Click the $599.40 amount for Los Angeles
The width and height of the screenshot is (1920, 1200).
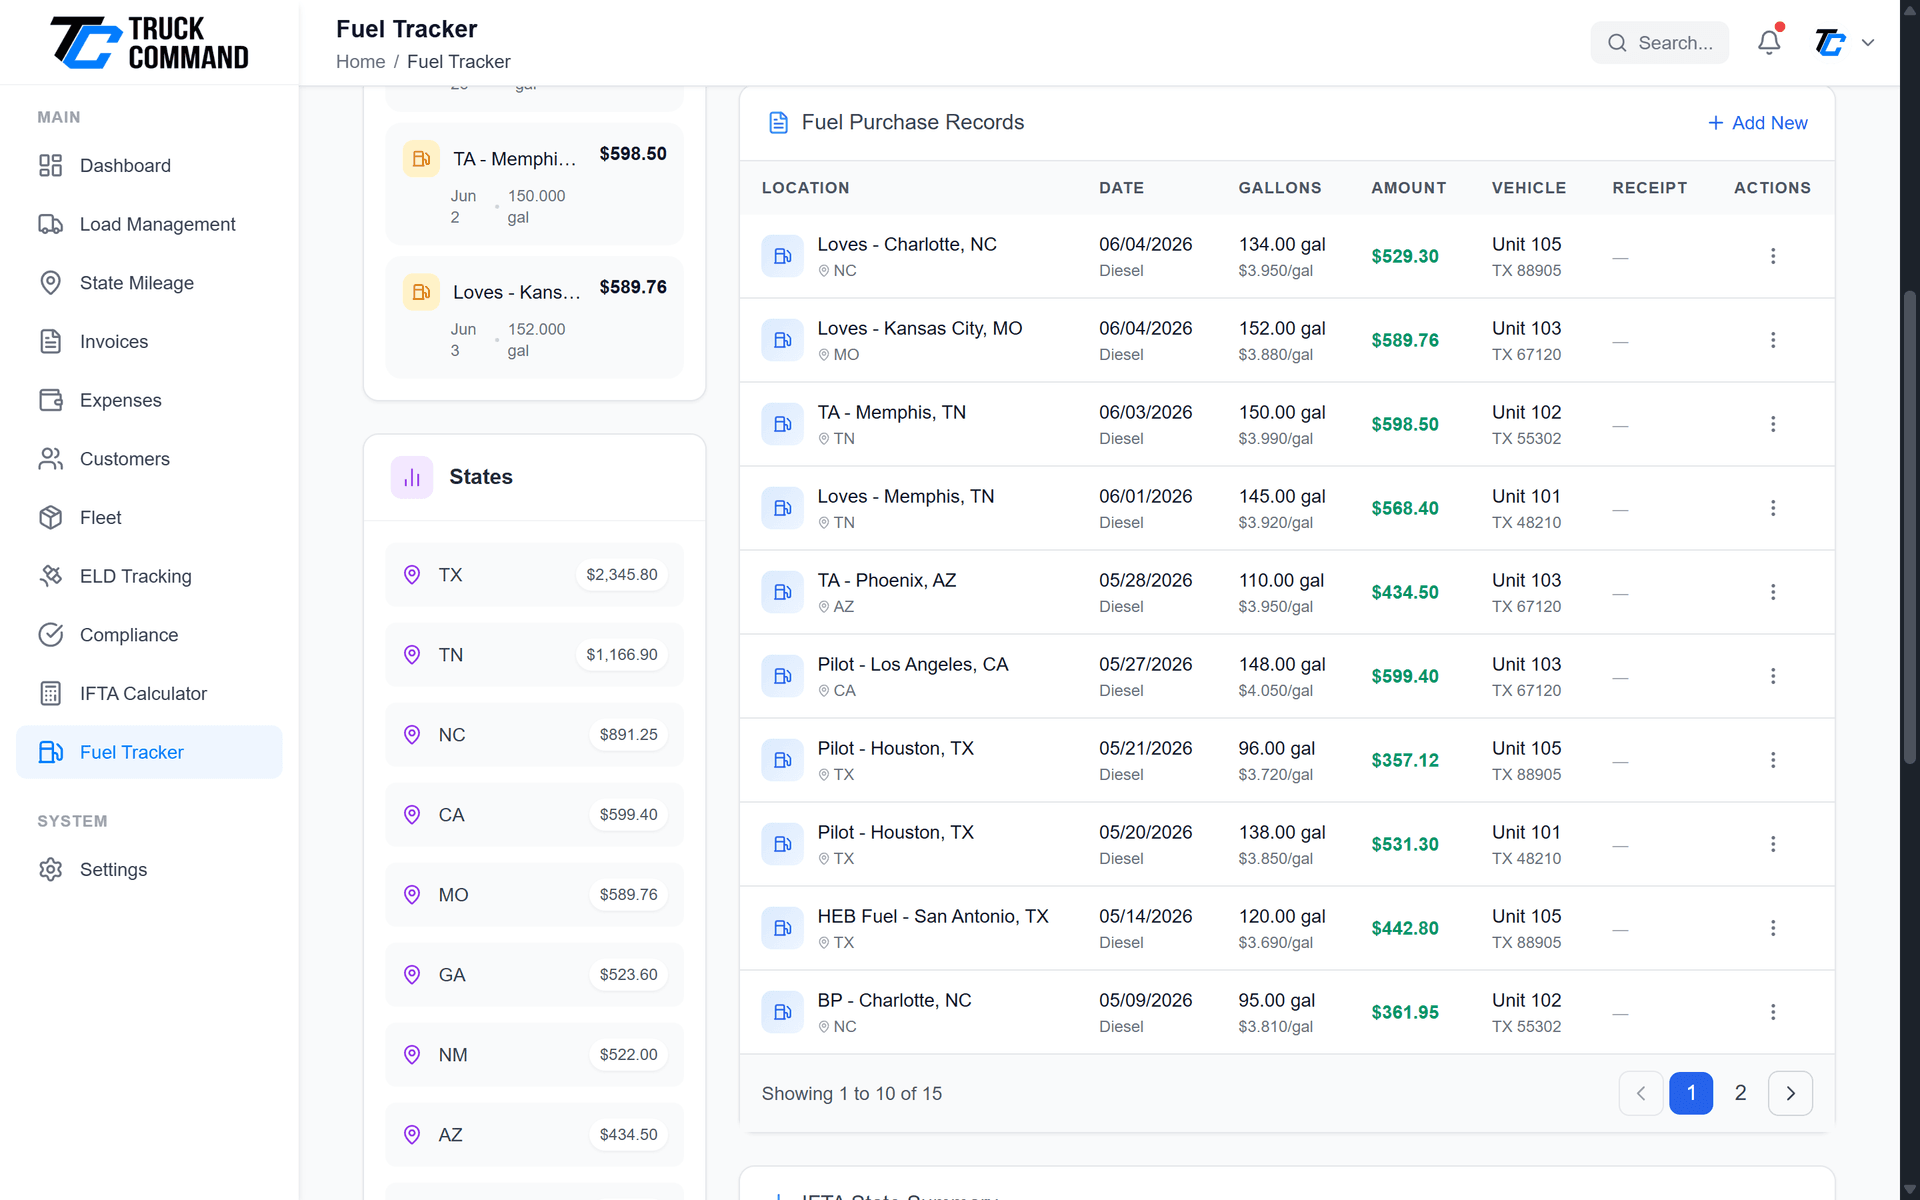tap(1405, 677)
